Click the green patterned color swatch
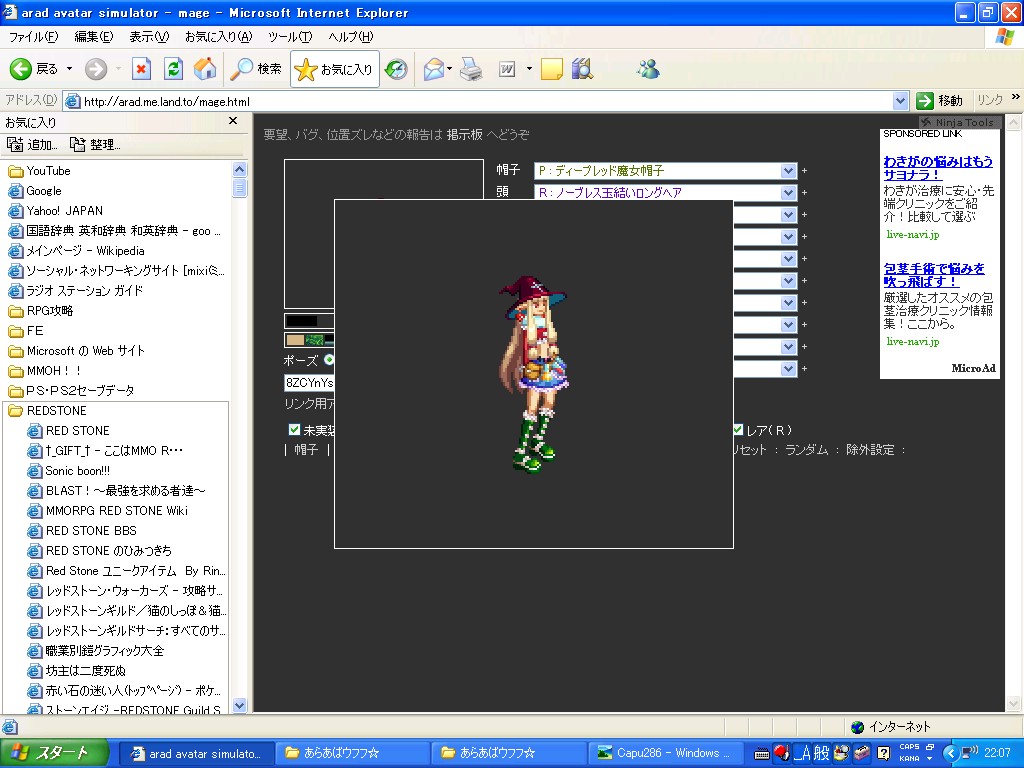Viewport: 1024px width, 768px height. coord(314,340)
